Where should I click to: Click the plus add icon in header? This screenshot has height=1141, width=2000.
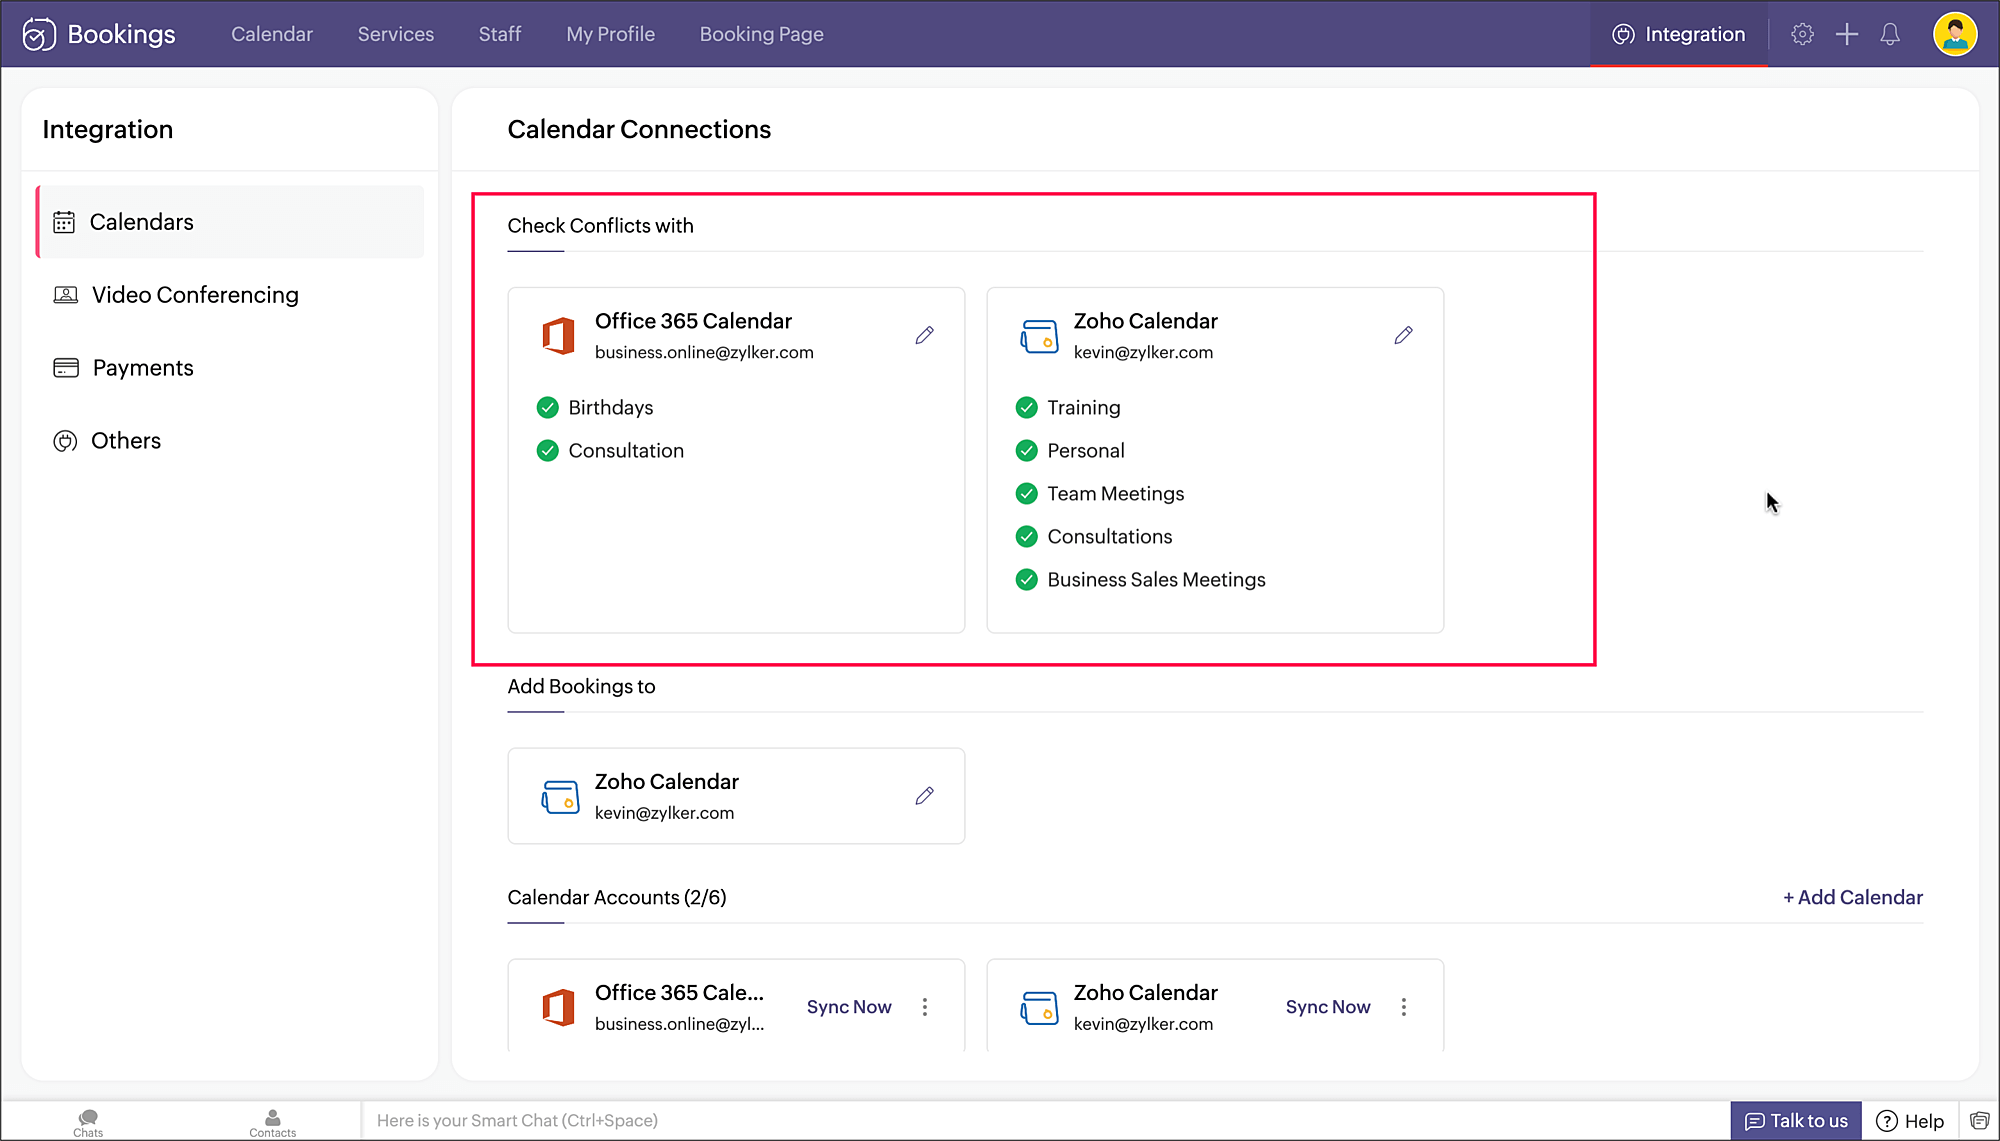click(1846, 34)
